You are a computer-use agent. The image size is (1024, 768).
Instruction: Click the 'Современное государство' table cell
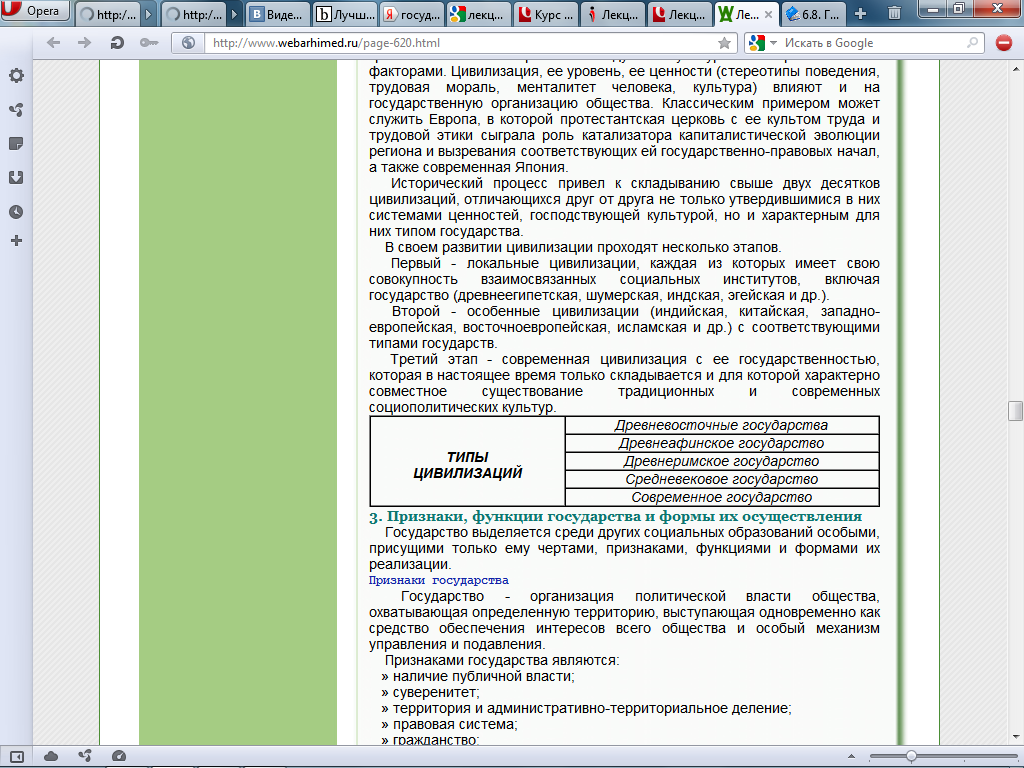pyautogui.click(x=722, y=497)
